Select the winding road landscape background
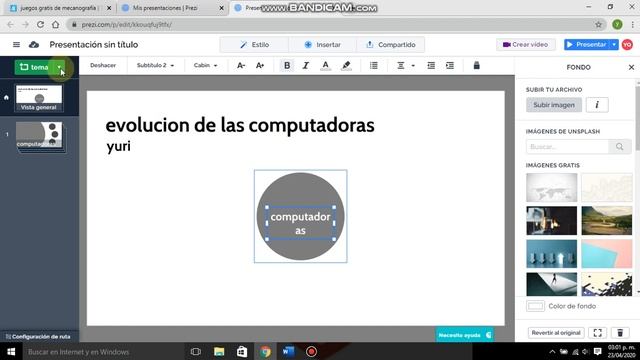Viewport: 640px width, 360px height. 607,220
